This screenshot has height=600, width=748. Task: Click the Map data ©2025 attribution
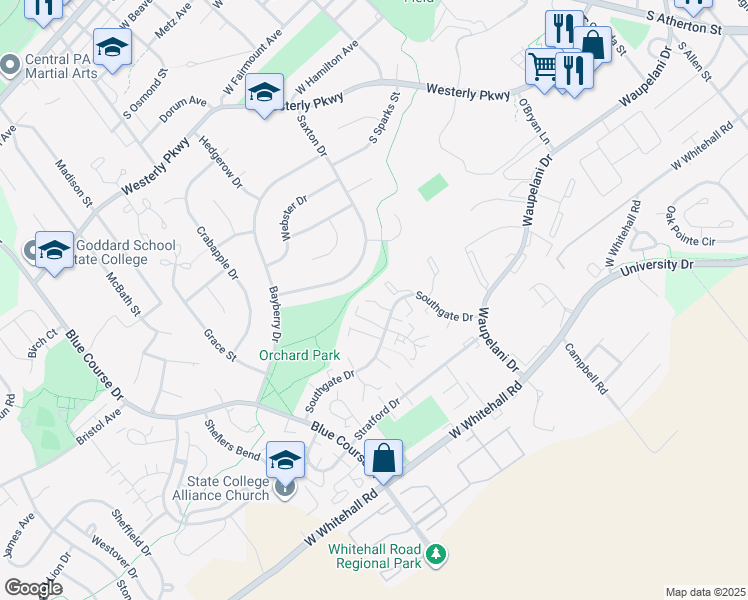(706, 592)
